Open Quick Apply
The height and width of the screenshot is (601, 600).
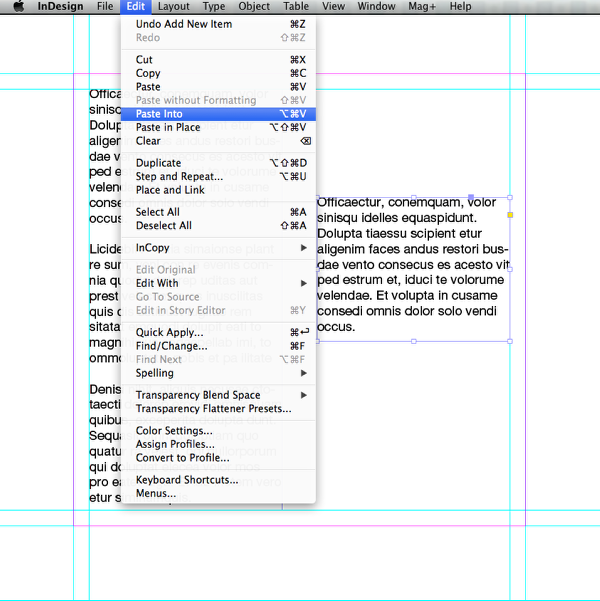pyautogui.click(x=218, y=332)
